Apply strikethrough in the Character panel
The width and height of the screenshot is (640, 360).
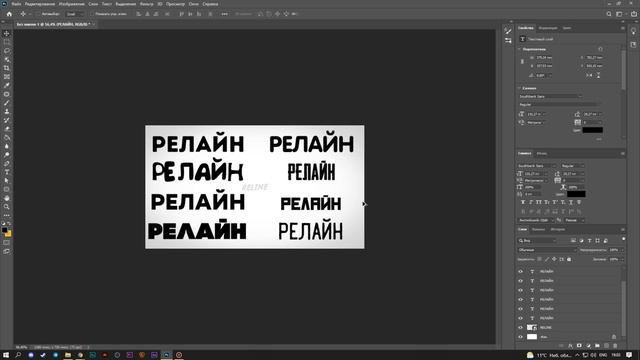(x=579, y=202)
